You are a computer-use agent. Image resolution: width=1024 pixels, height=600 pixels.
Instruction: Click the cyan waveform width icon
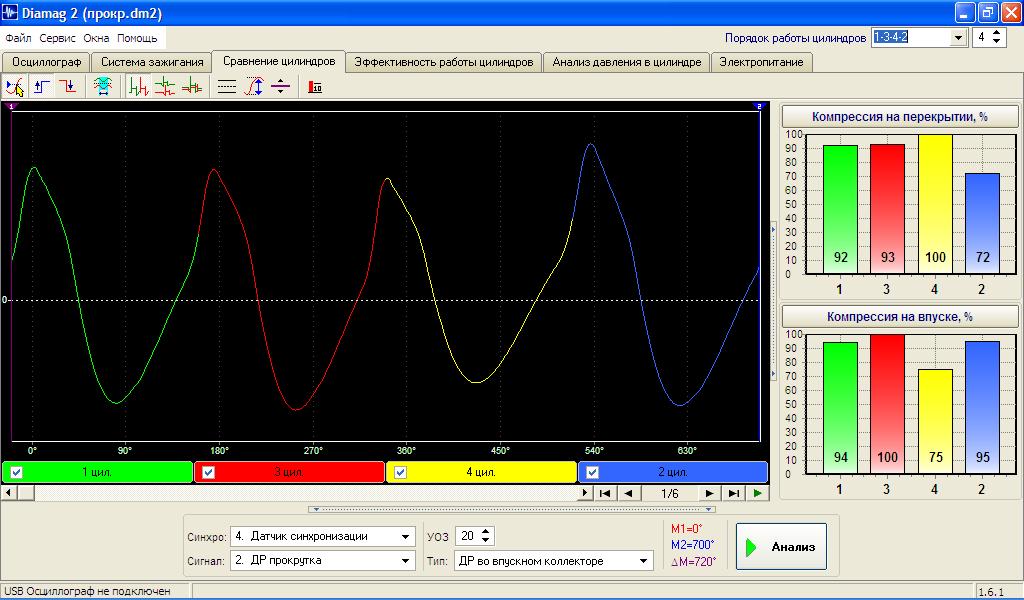(103, 86)
